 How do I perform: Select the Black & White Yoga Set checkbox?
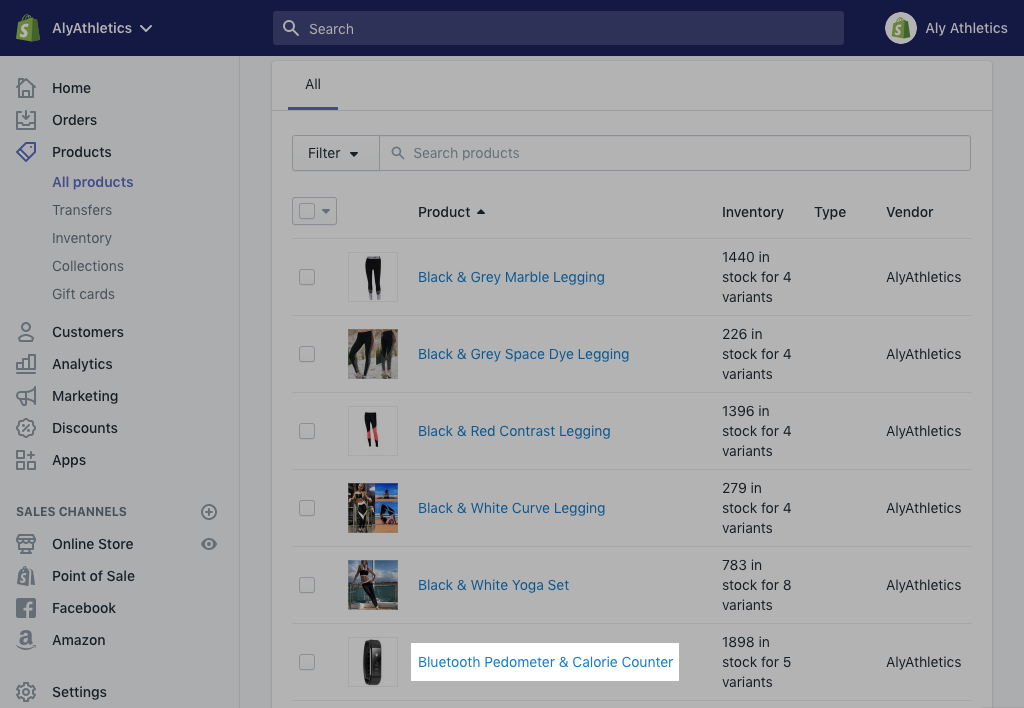pyautogui.click(x=307, y=585)
